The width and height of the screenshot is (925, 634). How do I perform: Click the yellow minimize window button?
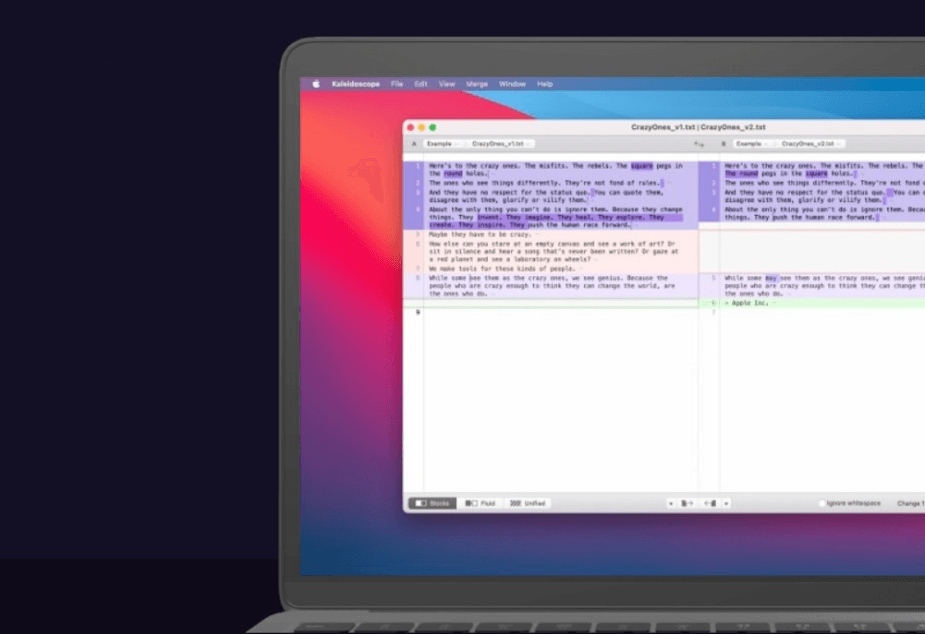pyautogui.click(x=422, y=127)
